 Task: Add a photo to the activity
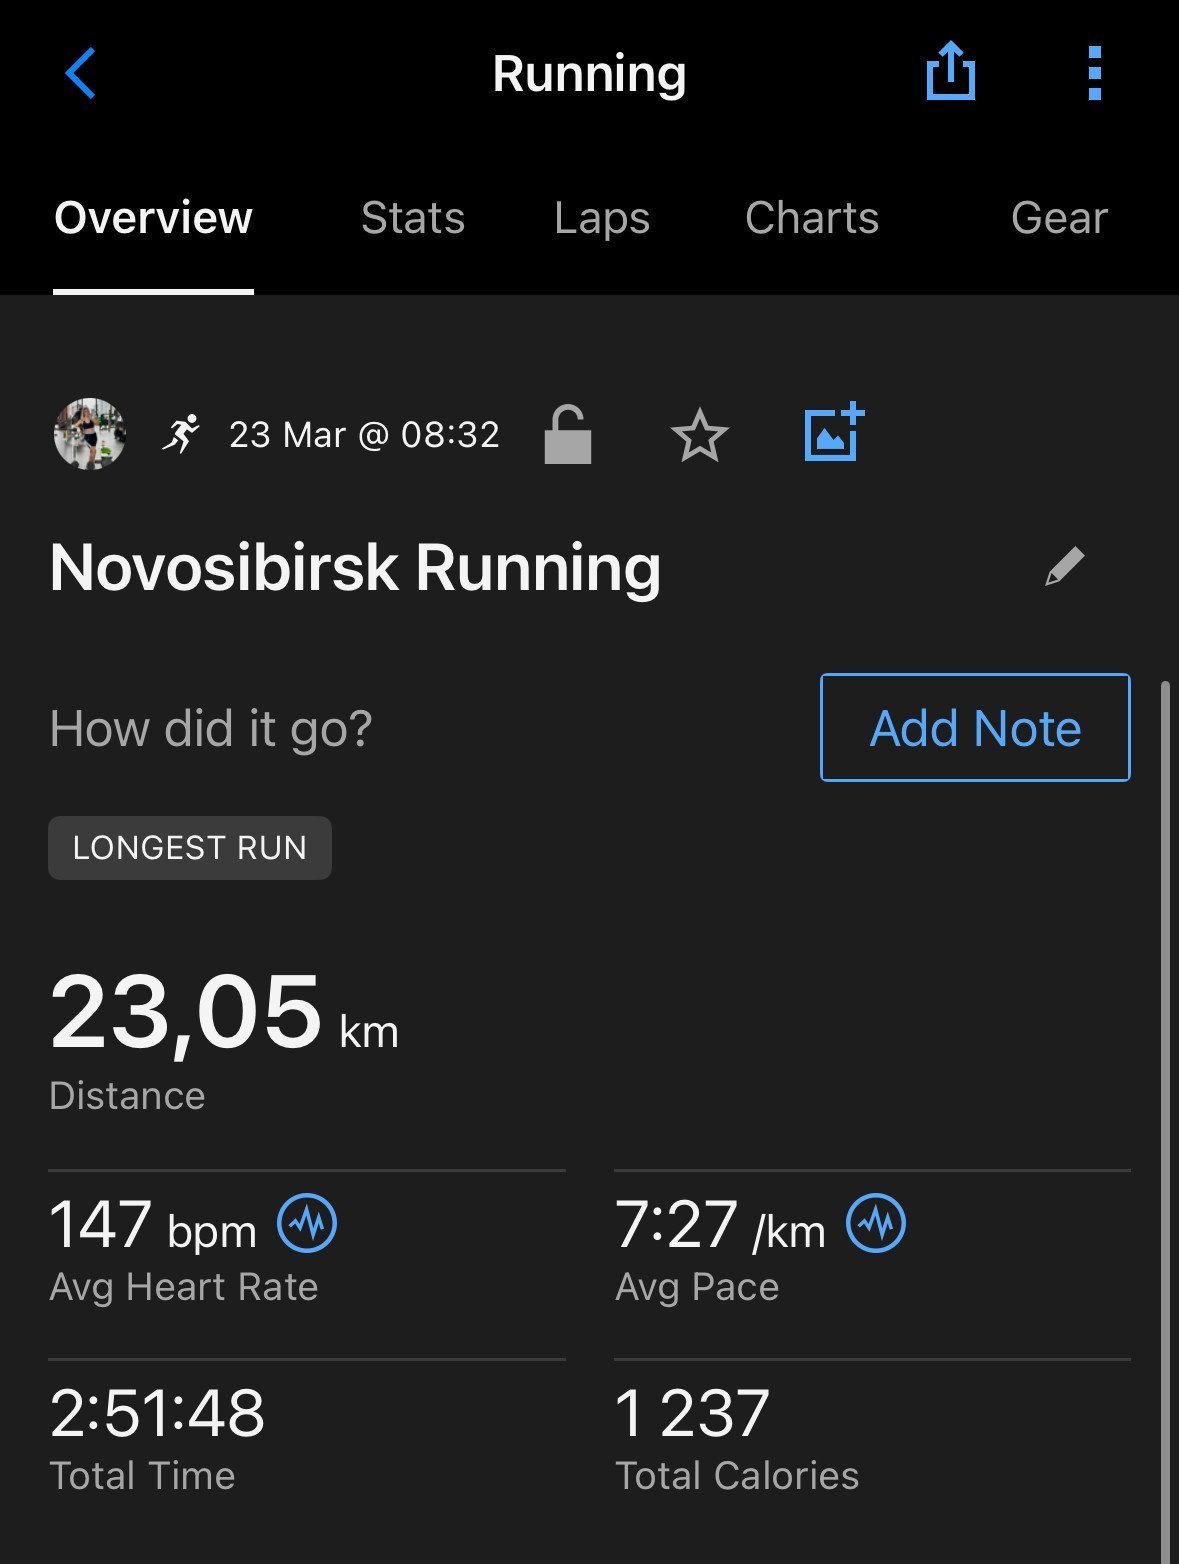pyautogui.click(x=834, y=432)
